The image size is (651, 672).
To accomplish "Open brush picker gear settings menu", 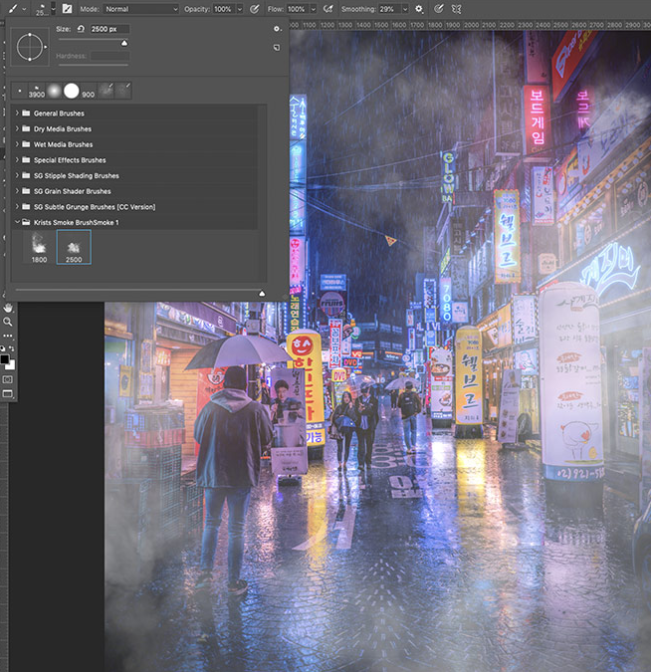I will (x=277, y=29).
